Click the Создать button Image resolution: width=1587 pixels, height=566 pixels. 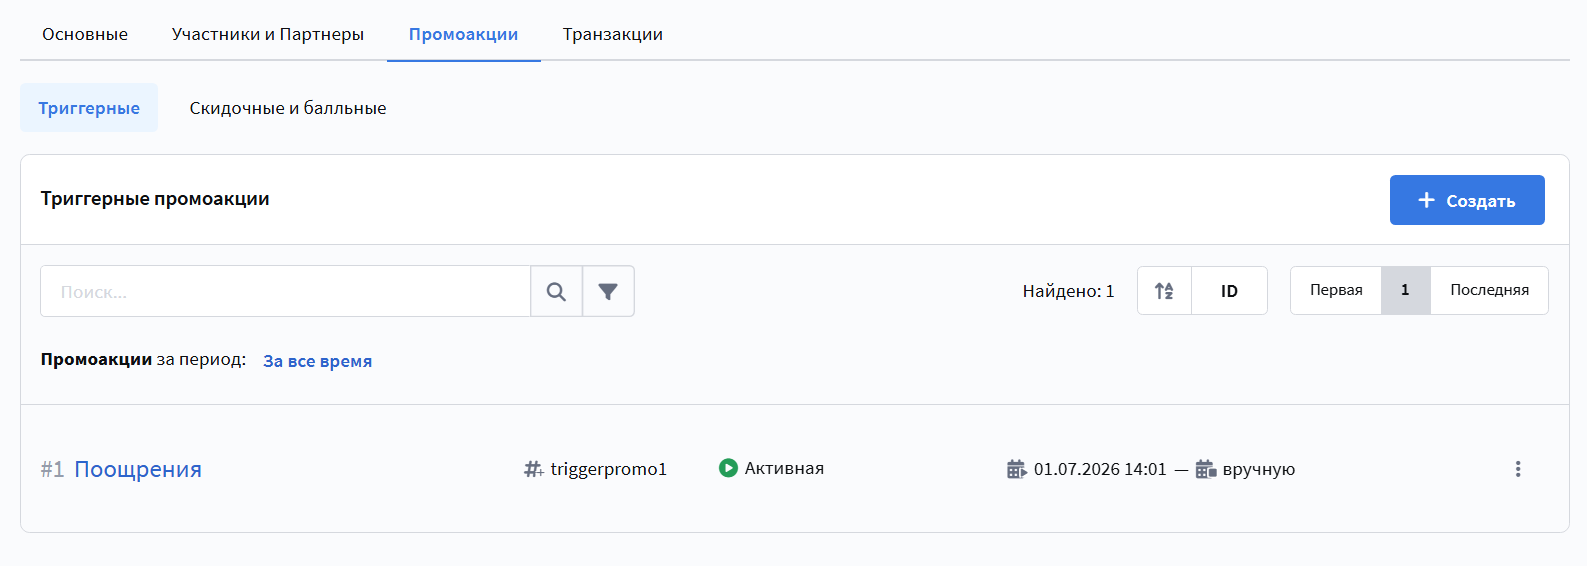coord(1467,200)
